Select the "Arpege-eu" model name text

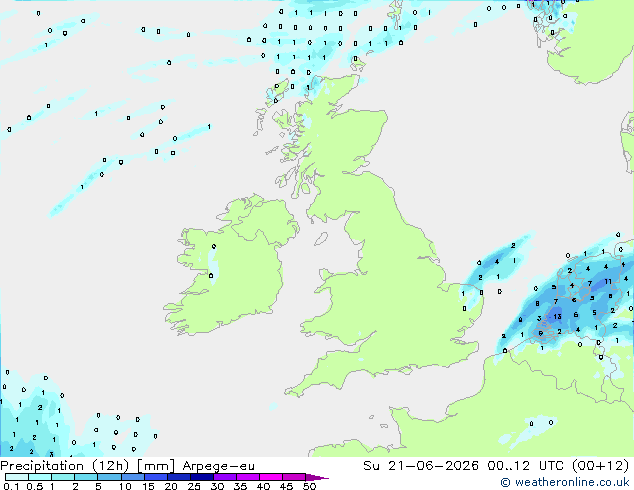(x=219, y=467)
